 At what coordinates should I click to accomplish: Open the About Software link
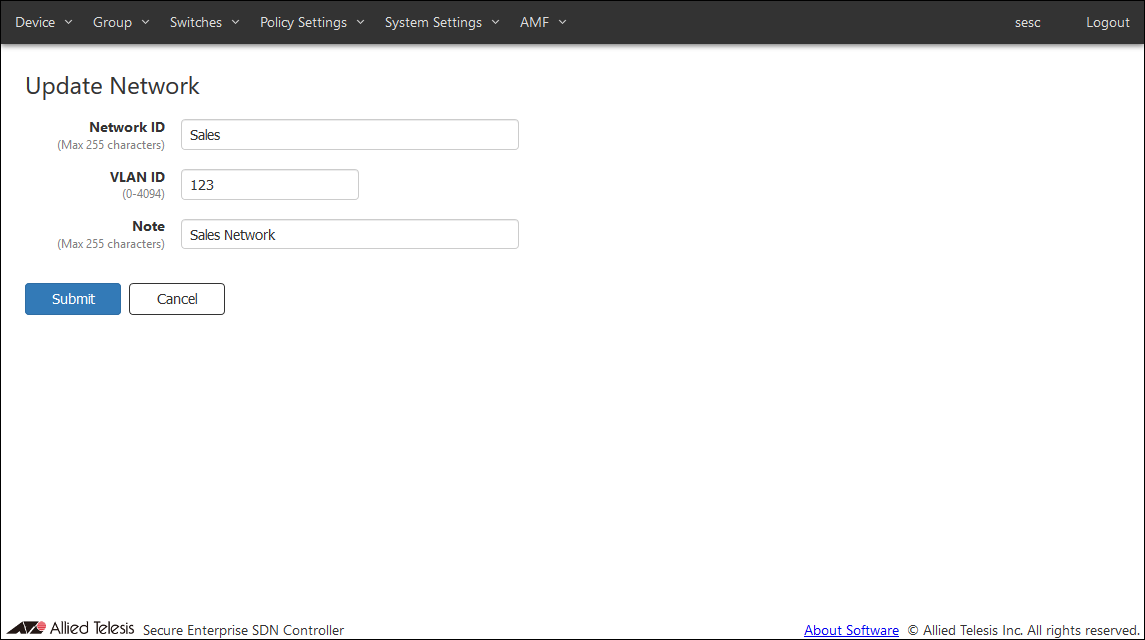click(x=851, y=630)
